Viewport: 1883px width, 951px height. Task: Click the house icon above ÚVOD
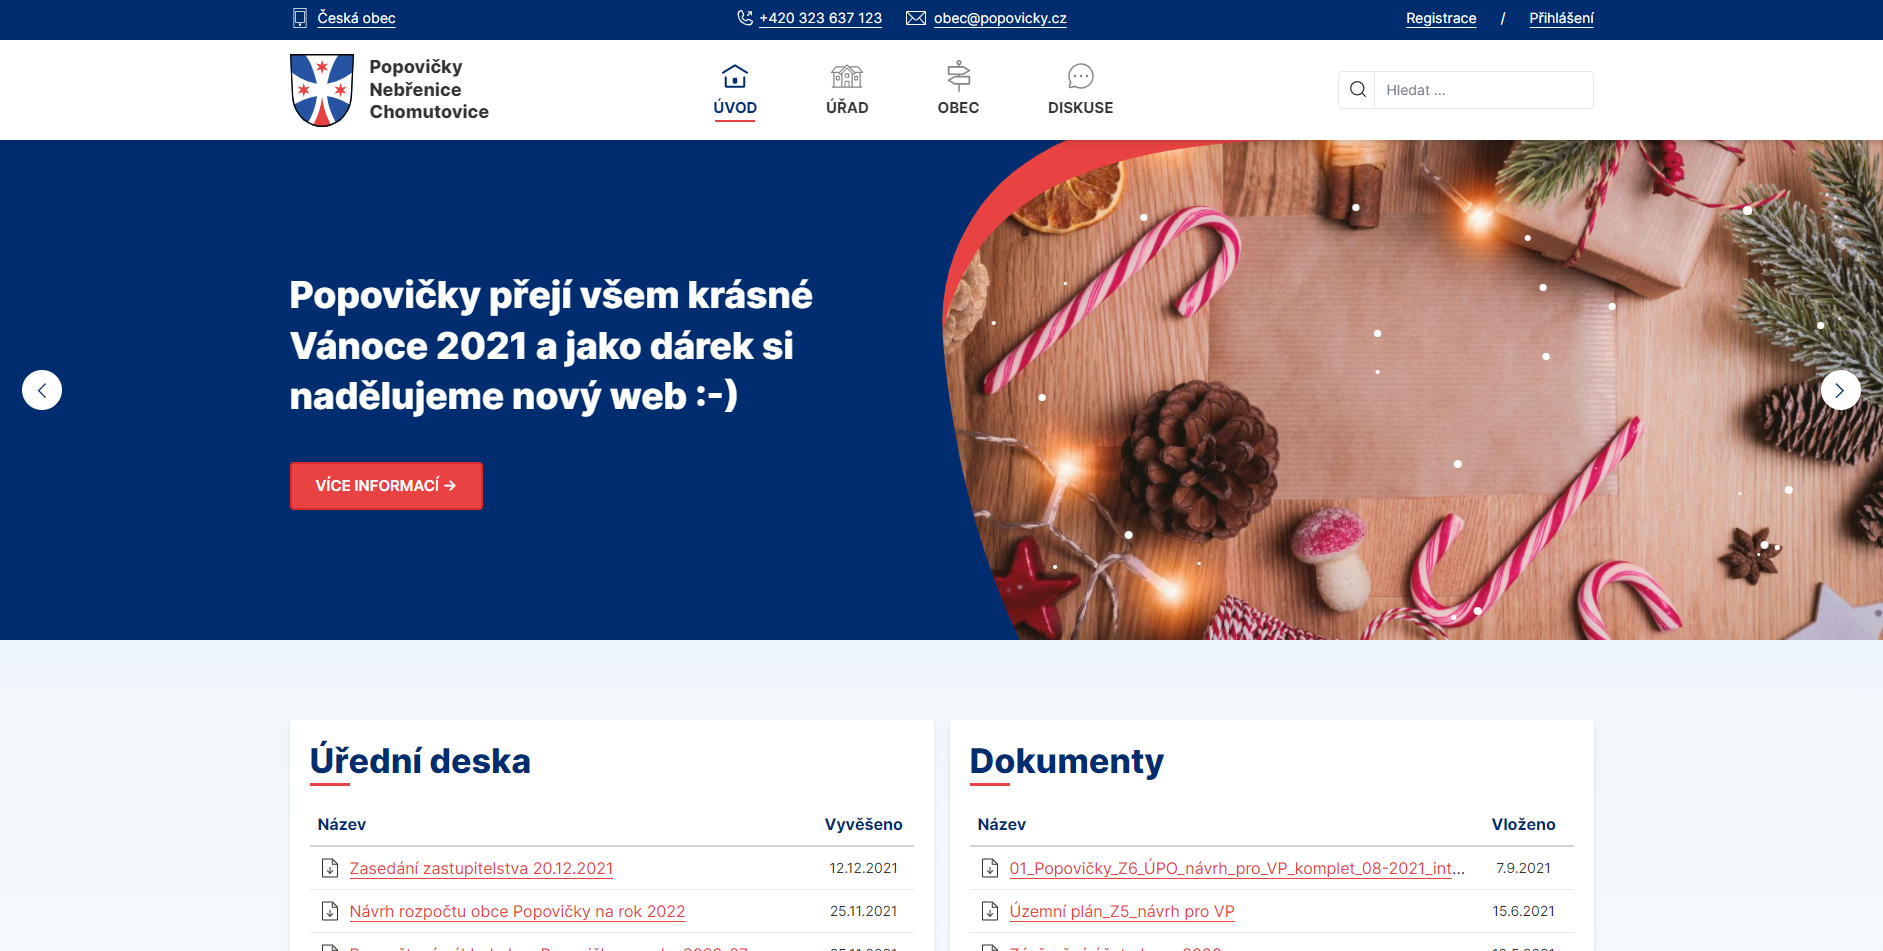(735, 76)
